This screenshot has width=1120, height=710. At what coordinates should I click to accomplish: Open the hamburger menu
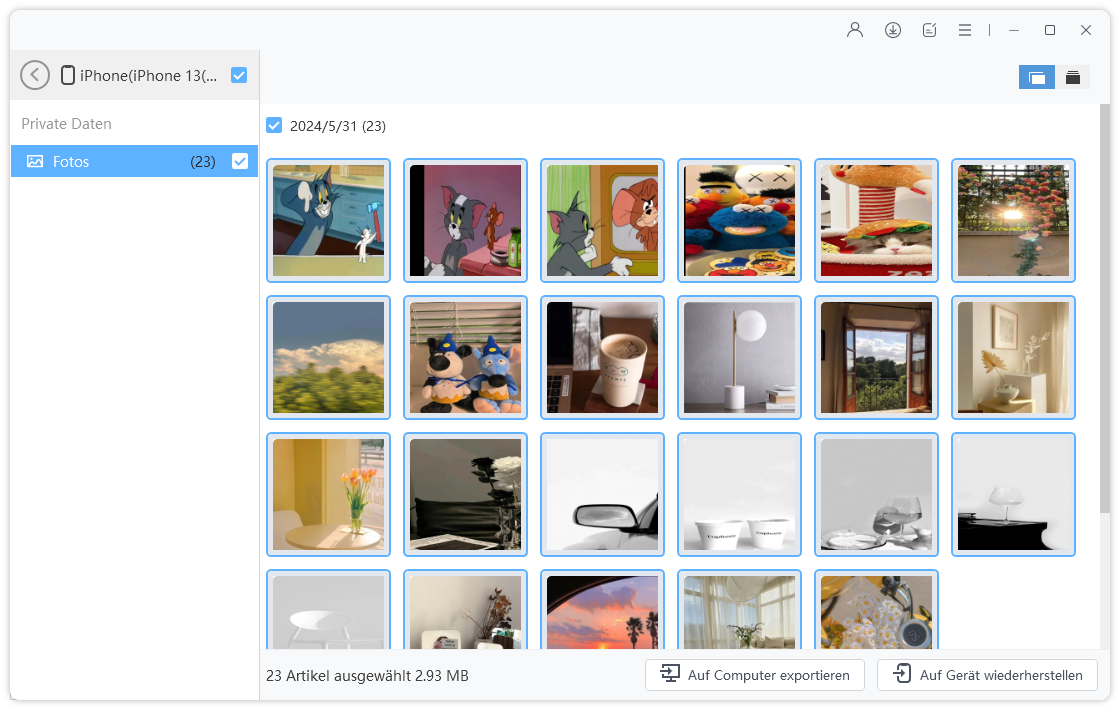[x=965, y=30]
